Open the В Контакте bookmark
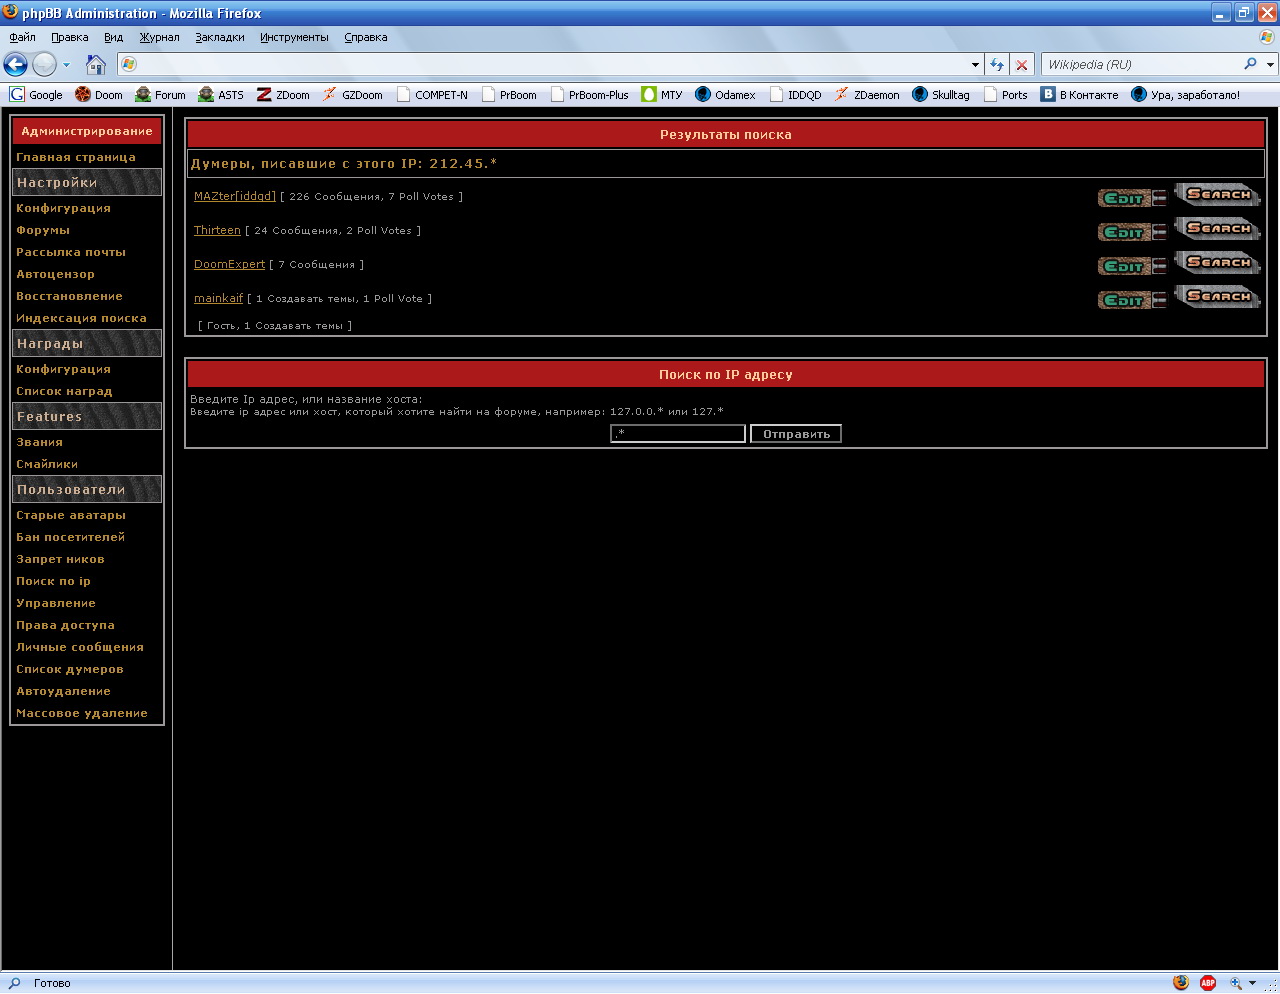 [x=1079, y=95]
